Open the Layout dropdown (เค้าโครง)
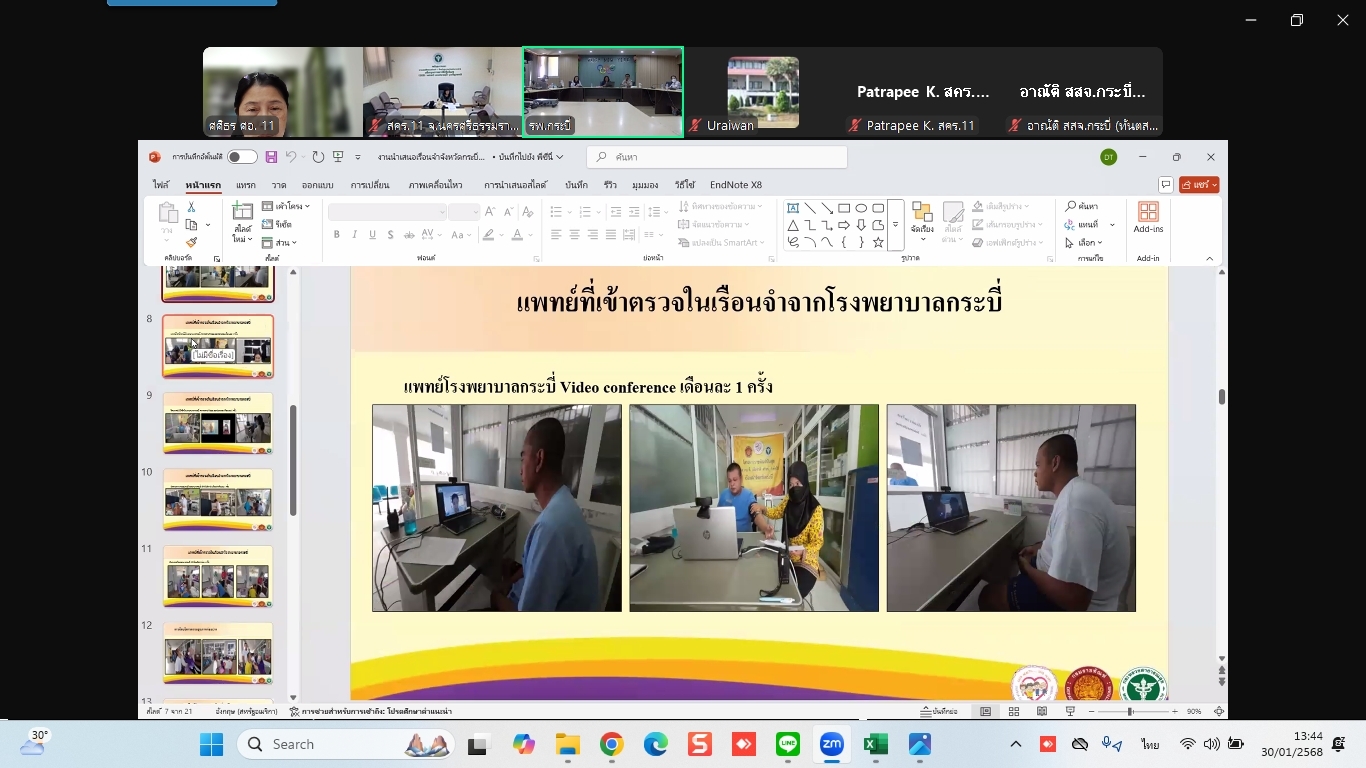The width and height of the screenshot is (1366, 768). pyautogui.click(x=286, y=206)
